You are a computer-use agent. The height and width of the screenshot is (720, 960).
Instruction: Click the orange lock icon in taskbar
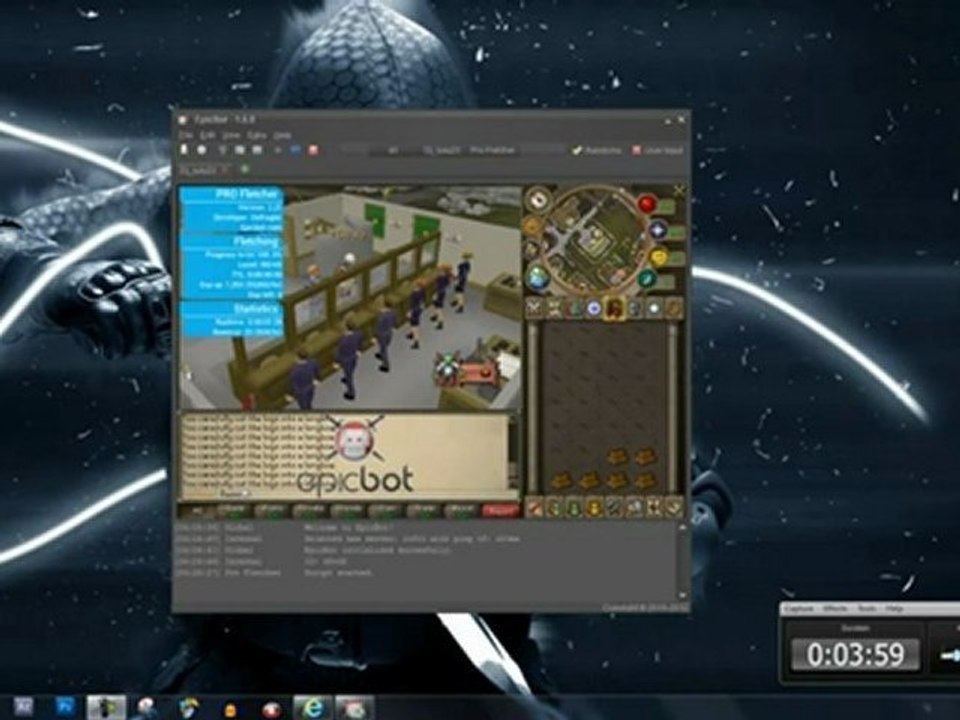[x=230, y=710]
